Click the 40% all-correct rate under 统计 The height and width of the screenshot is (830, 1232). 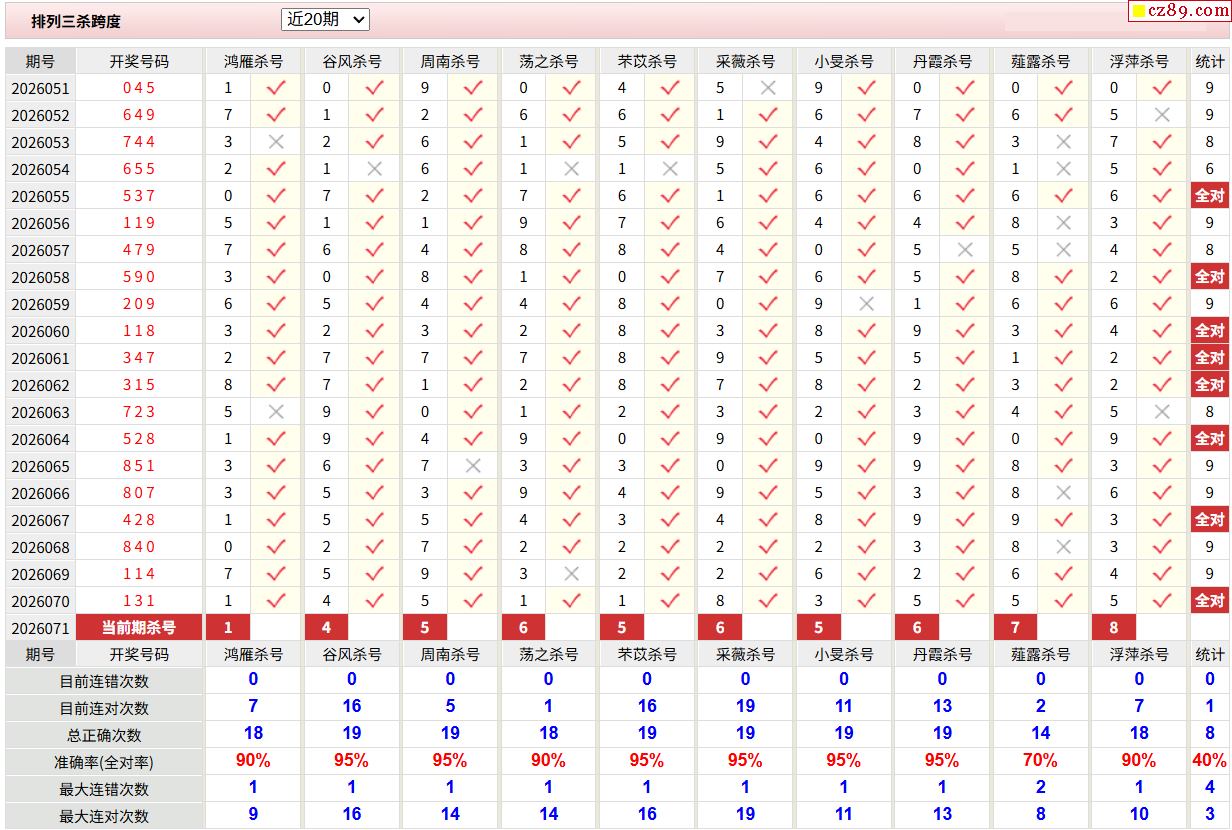click(x=1210, y=760)
